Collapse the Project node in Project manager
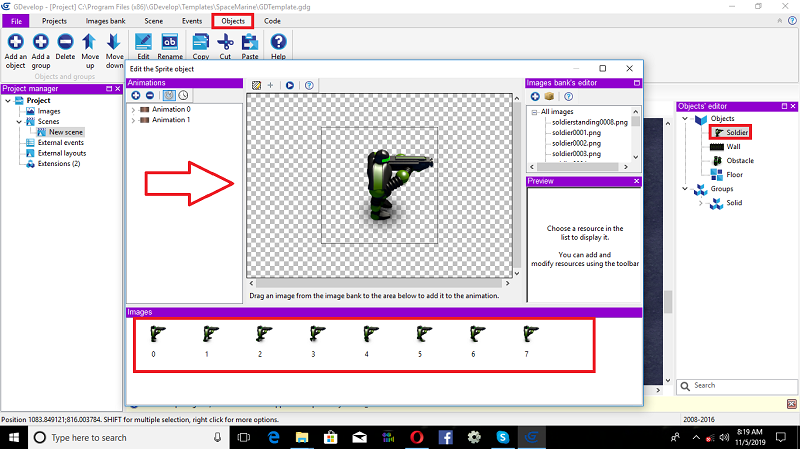Viewport: 800px width, 449px height. coord(8,101)
